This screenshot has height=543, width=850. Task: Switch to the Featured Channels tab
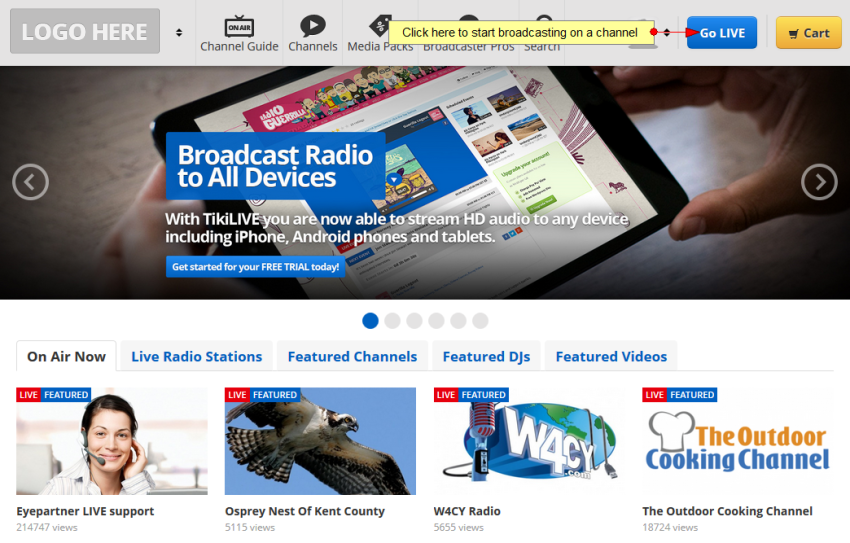click(x=352, y=356)
